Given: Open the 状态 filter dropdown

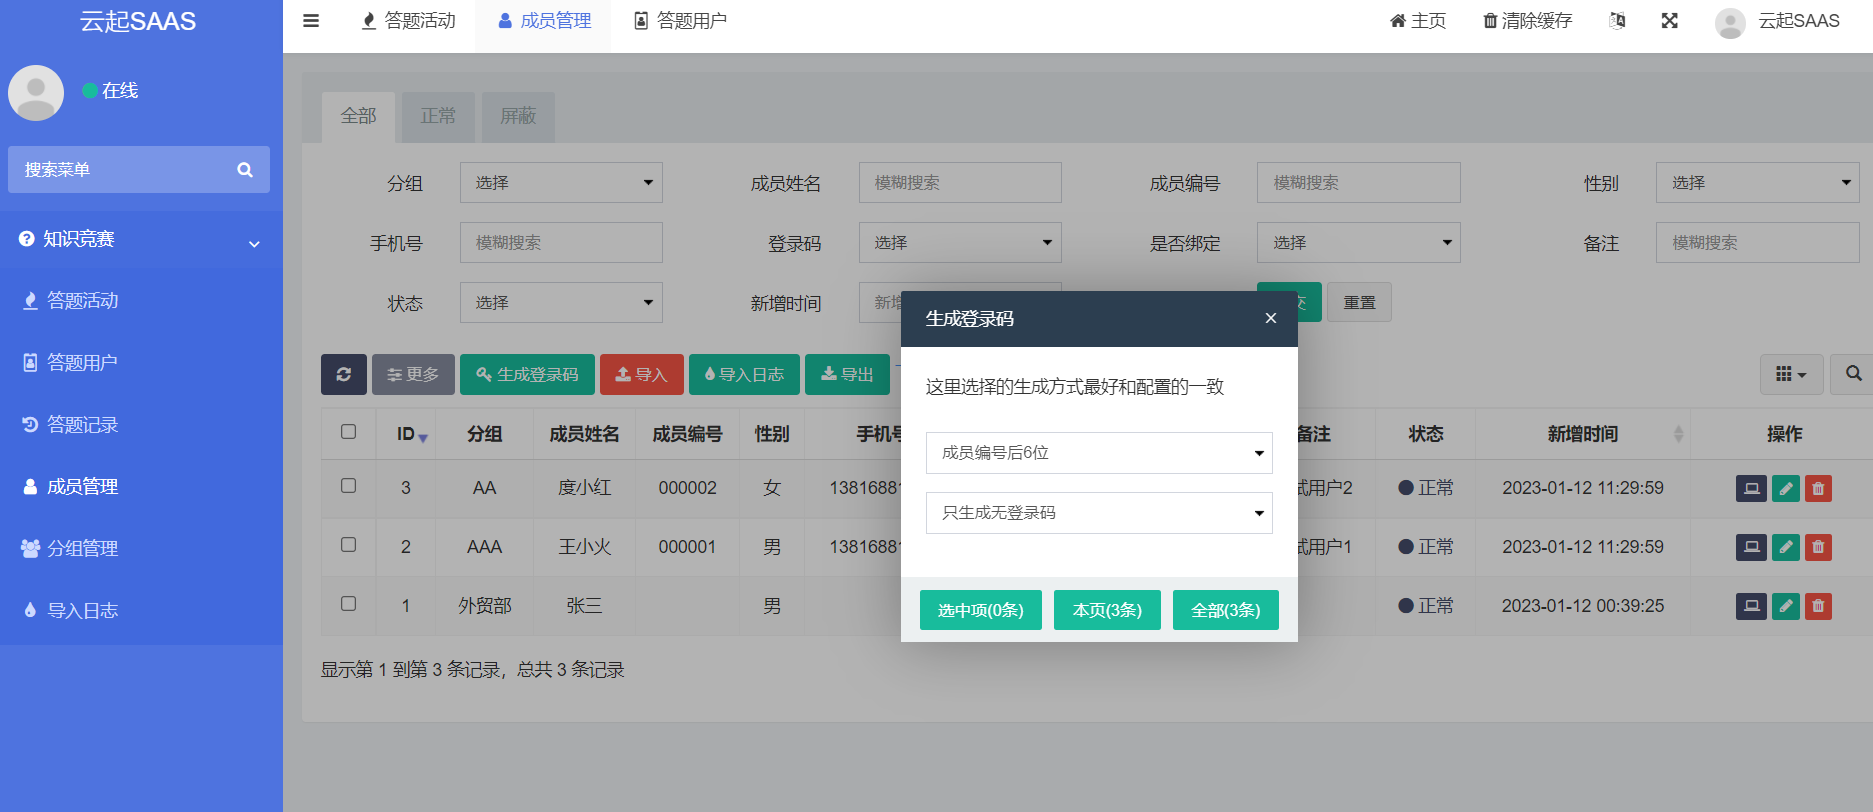Looking at the screenshot, I should 561,303.
